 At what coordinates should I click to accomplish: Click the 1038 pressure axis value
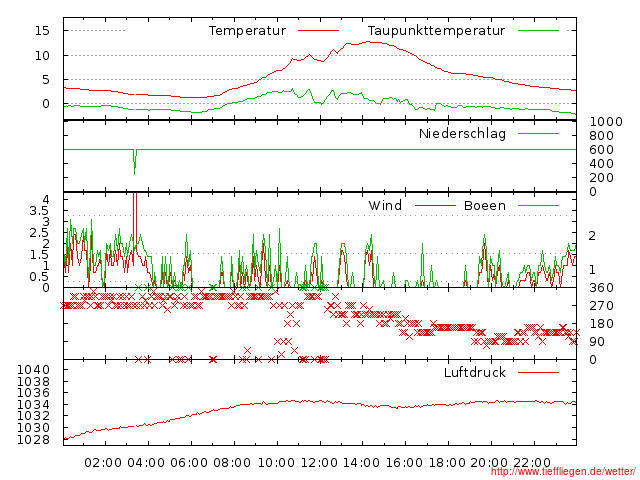pyautogui.click(x=33, y=382)
